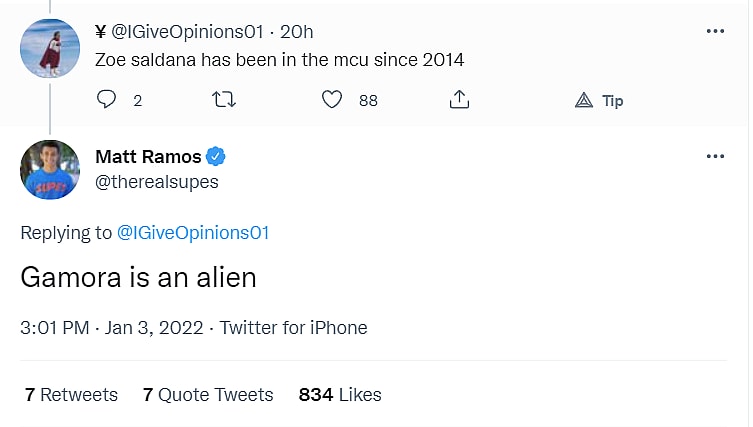Retweet the Zoe Saldana tweet
Image resolution: width=753 pixels, height=427 pixels.
tap(226, 99)
